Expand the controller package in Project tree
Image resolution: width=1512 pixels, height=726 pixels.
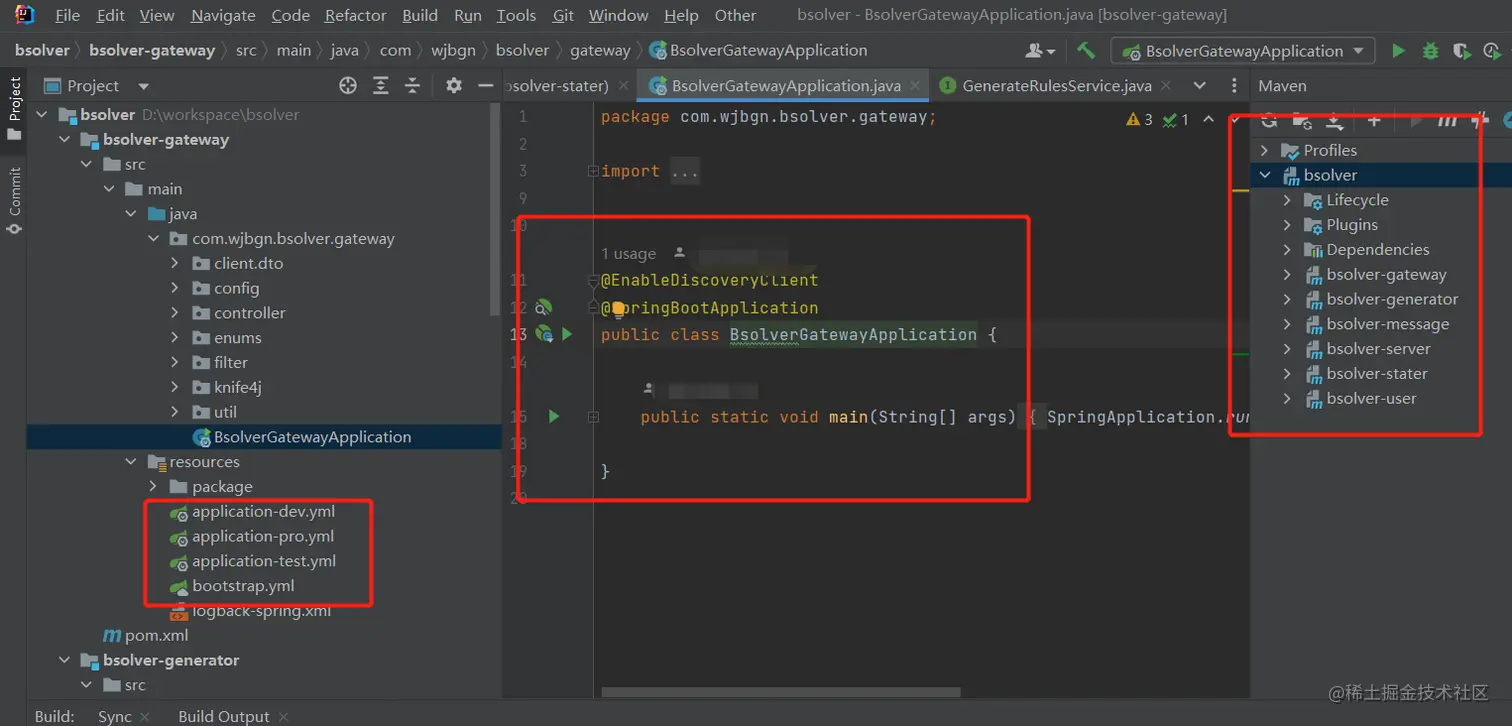coord(175,313)
